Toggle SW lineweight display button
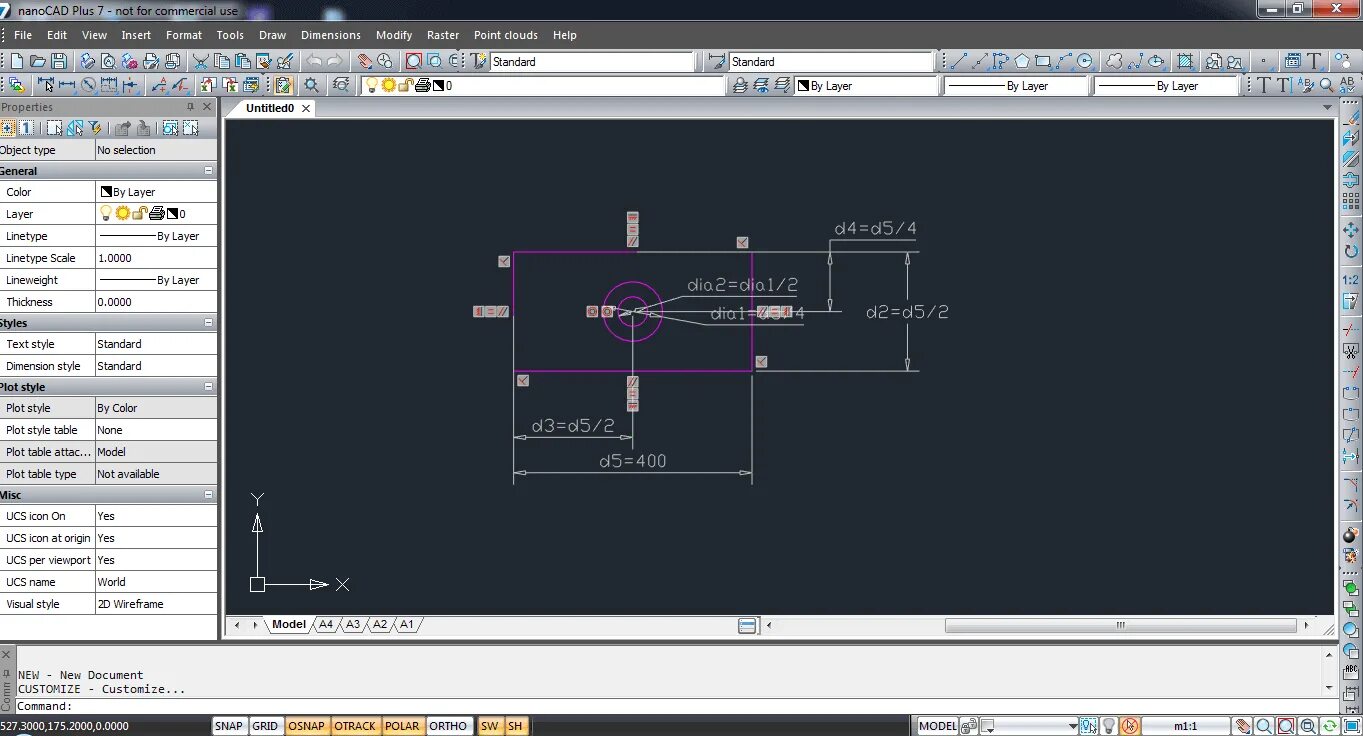Viewport: 1363px width, 736px height. (490, 726)
